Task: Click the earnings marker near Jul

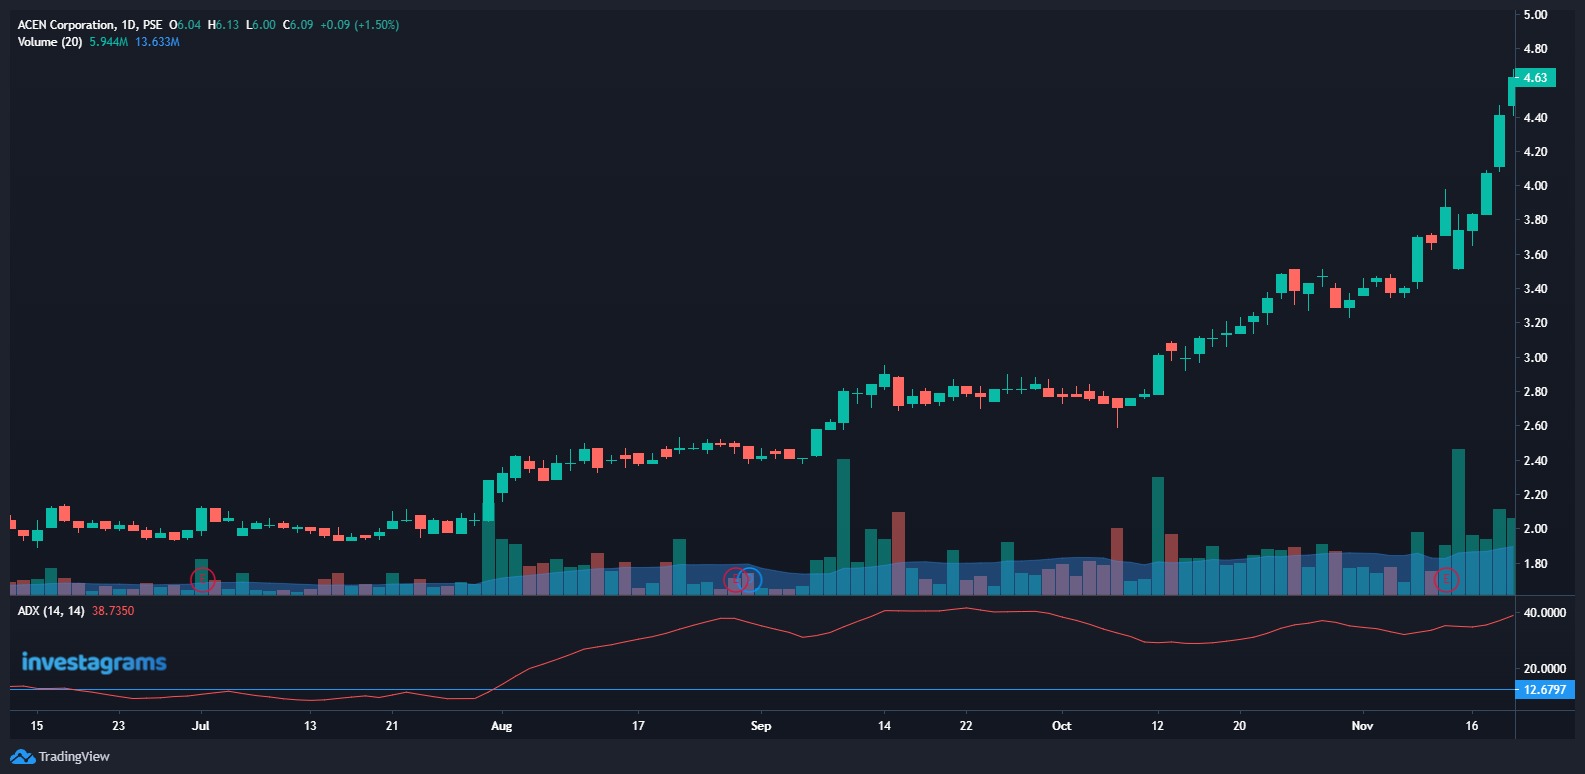Action: tap(203, 579)
